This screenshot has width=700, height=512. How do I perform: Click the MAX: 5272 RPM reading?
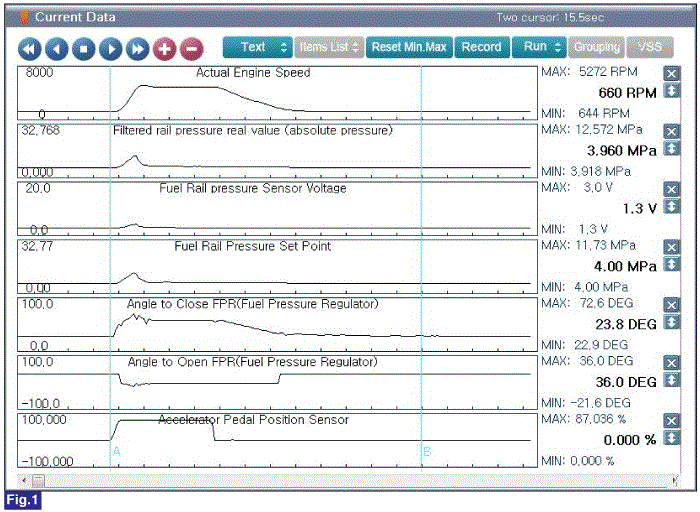[x=589, y=72]
